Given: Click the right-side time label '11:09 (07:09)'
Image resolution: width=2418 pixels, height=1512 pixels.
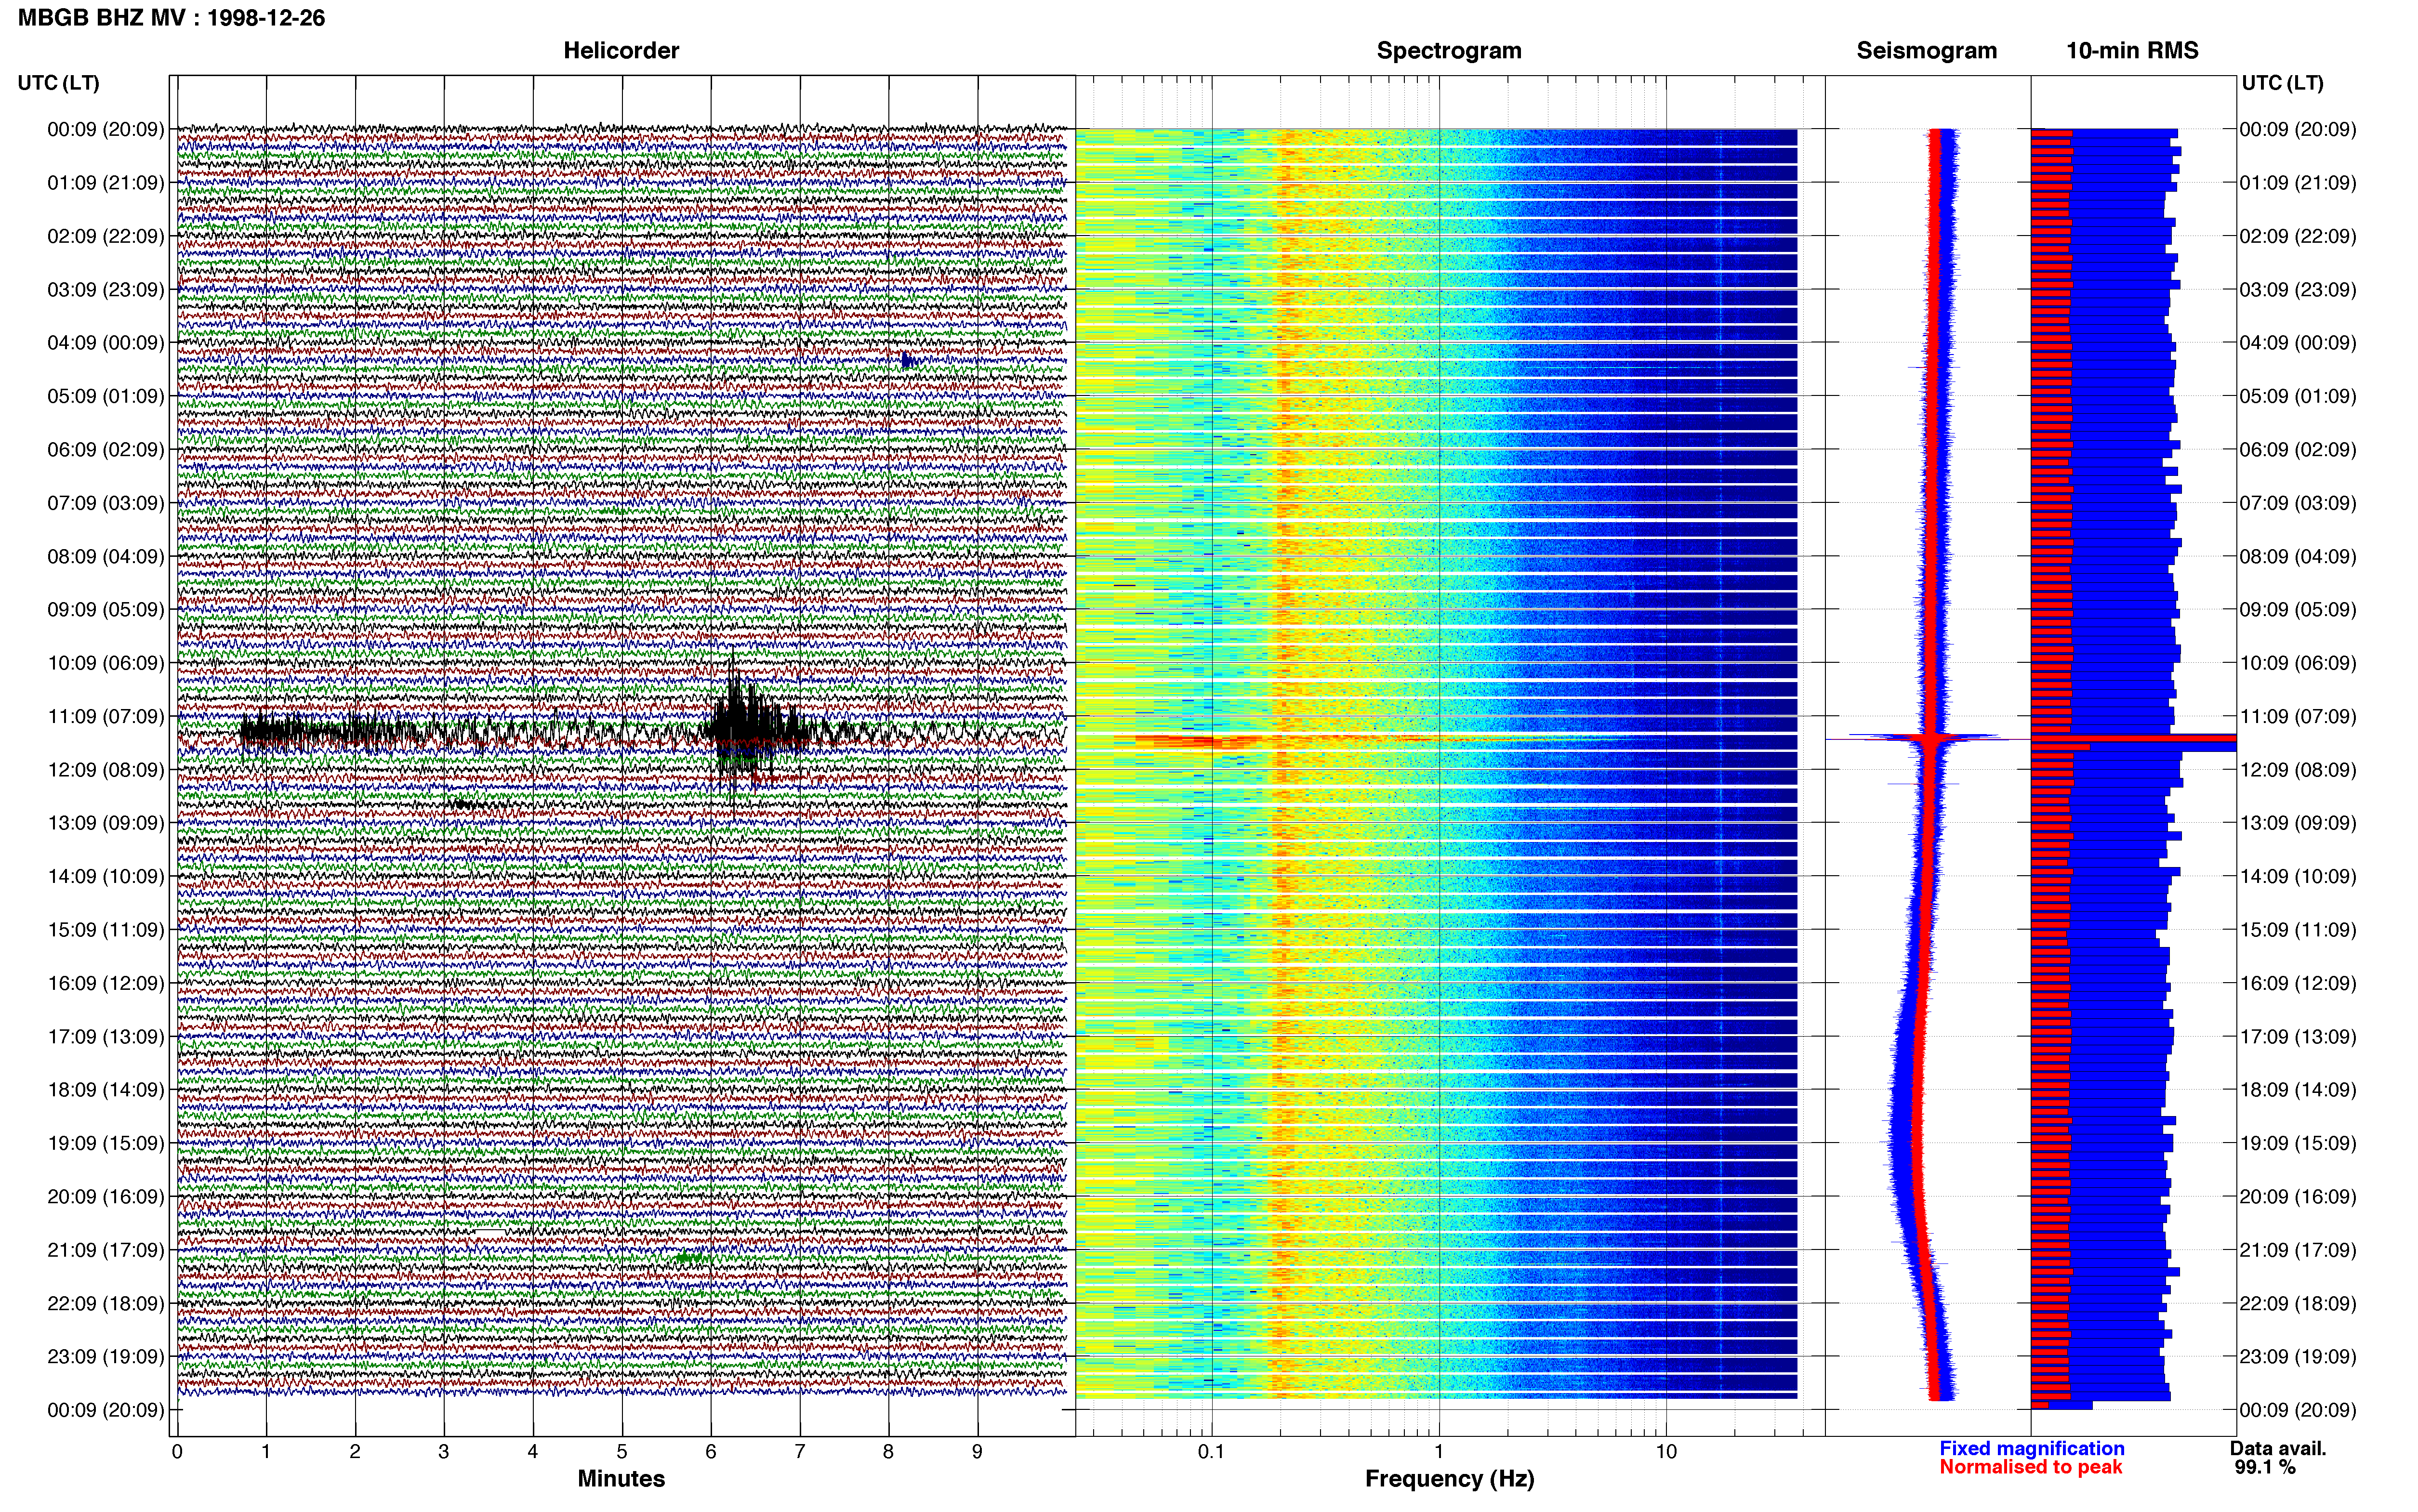Looking at the screenshot, I should (2298, 716).
